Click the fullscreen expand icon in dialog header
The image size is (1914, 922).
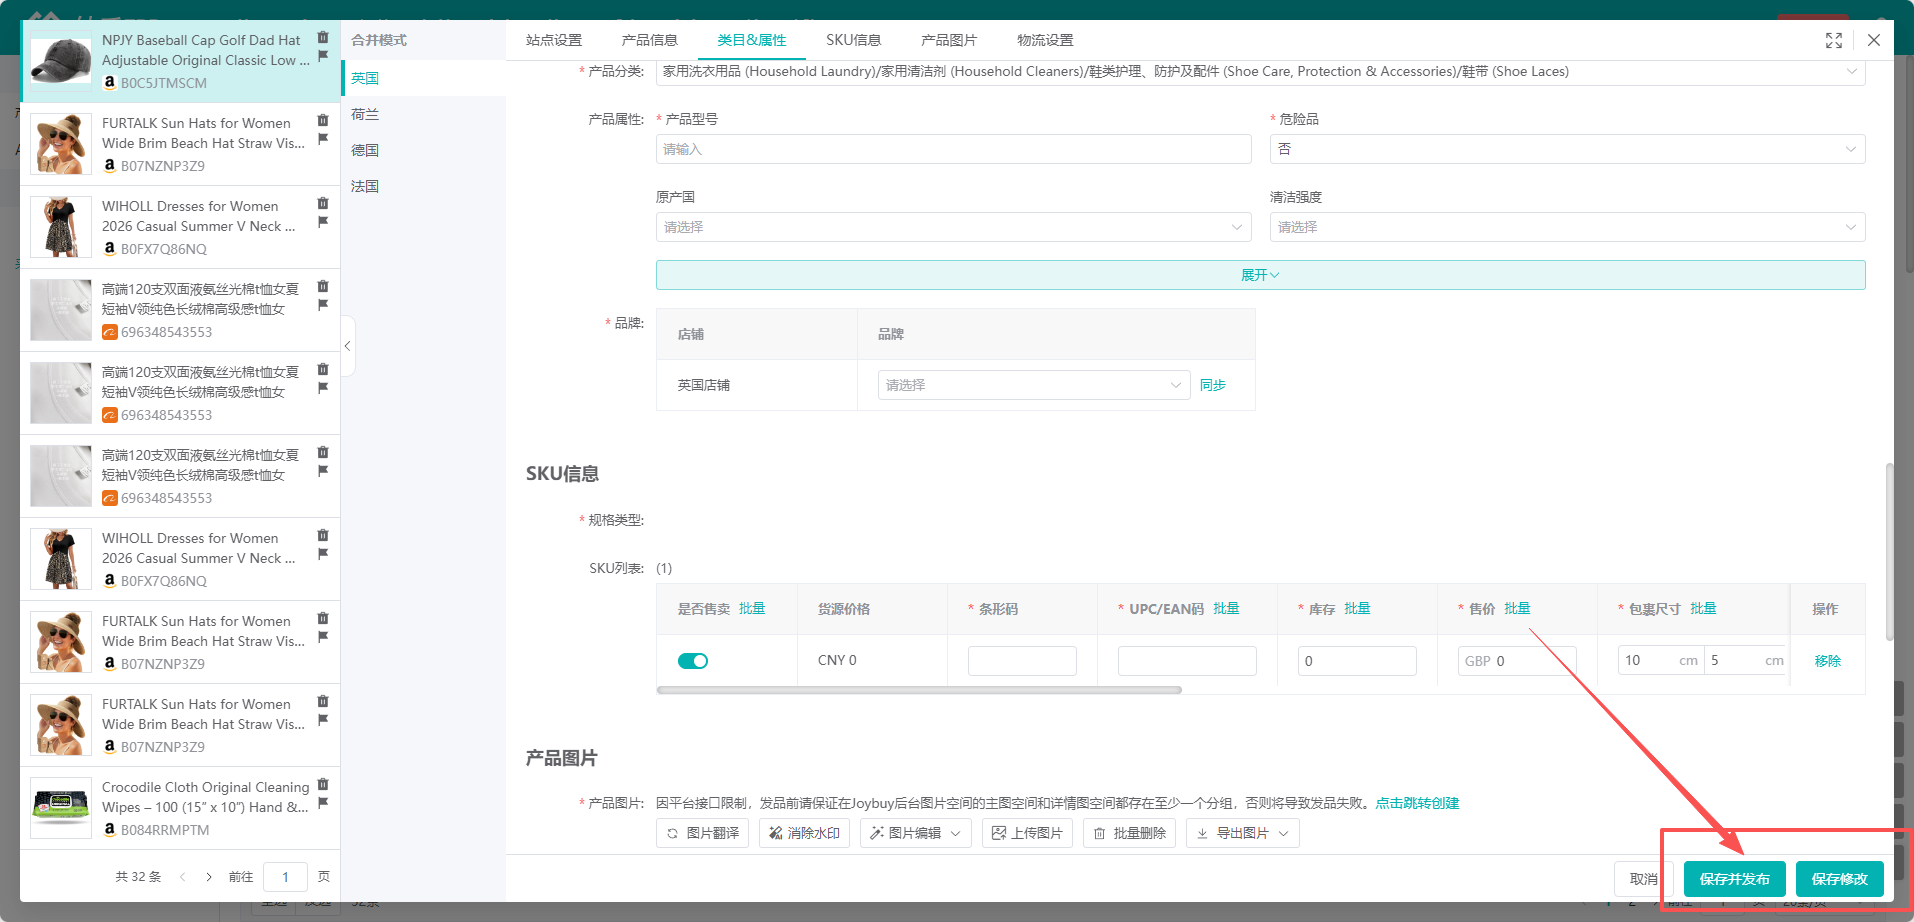point(1833,40)
